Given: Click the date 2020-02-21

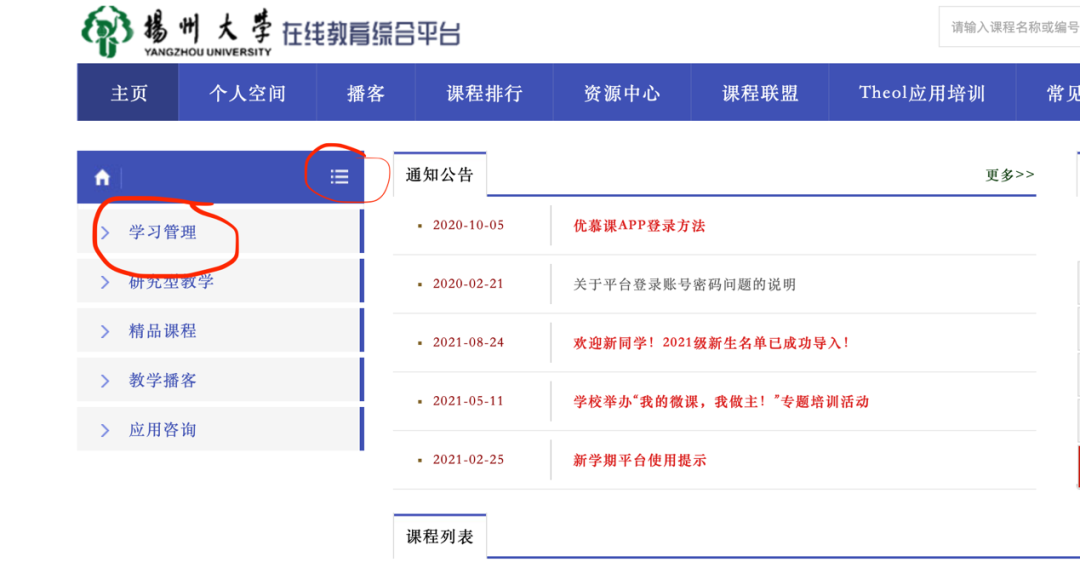Looking at the screenshot, I should [468, 284].
